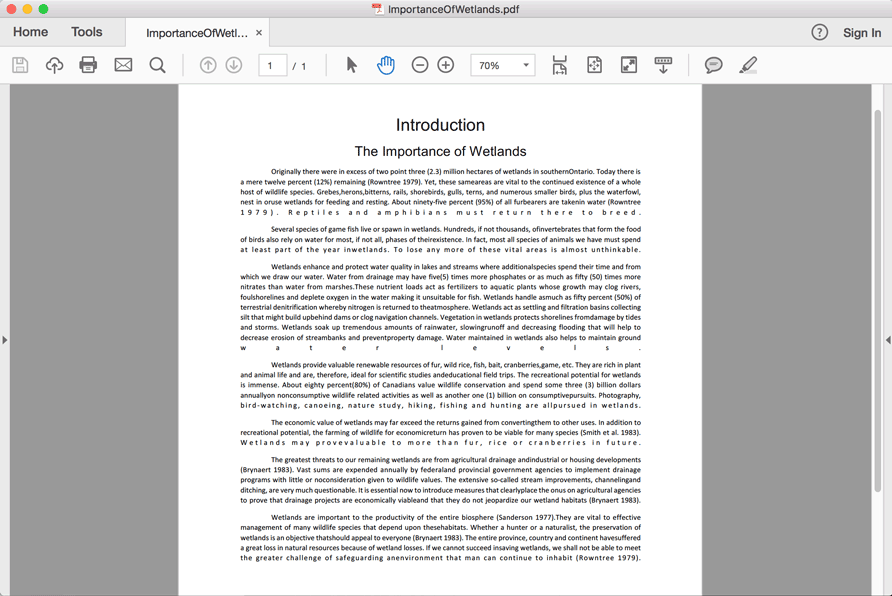Add a comment sticky note
892x596 pixels.
(x=713, y=65)
